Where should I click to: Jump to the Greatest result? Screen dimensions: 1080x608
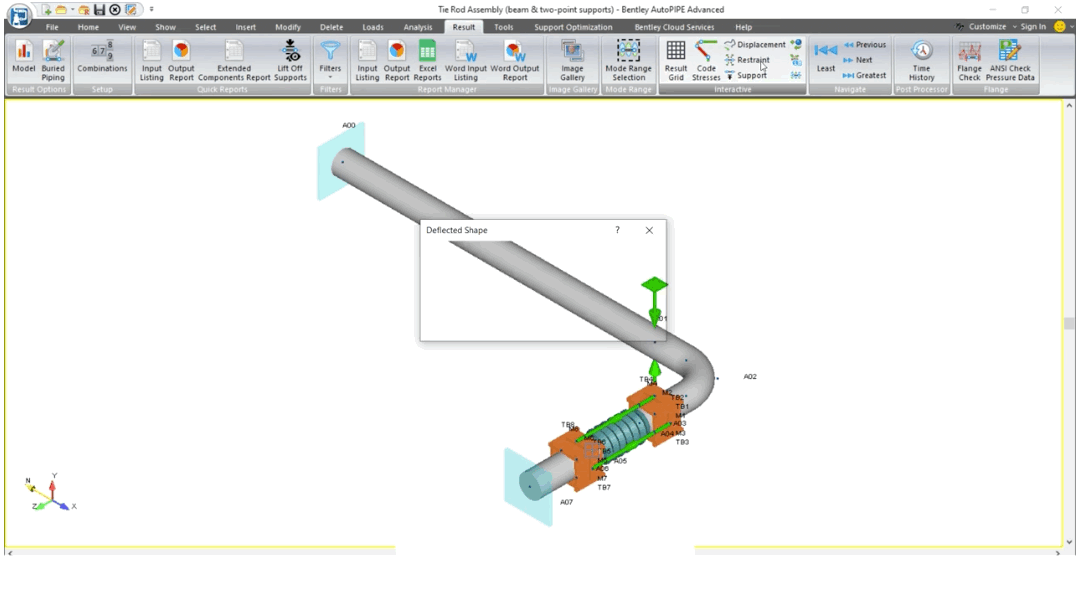click(x=865, y=75)
